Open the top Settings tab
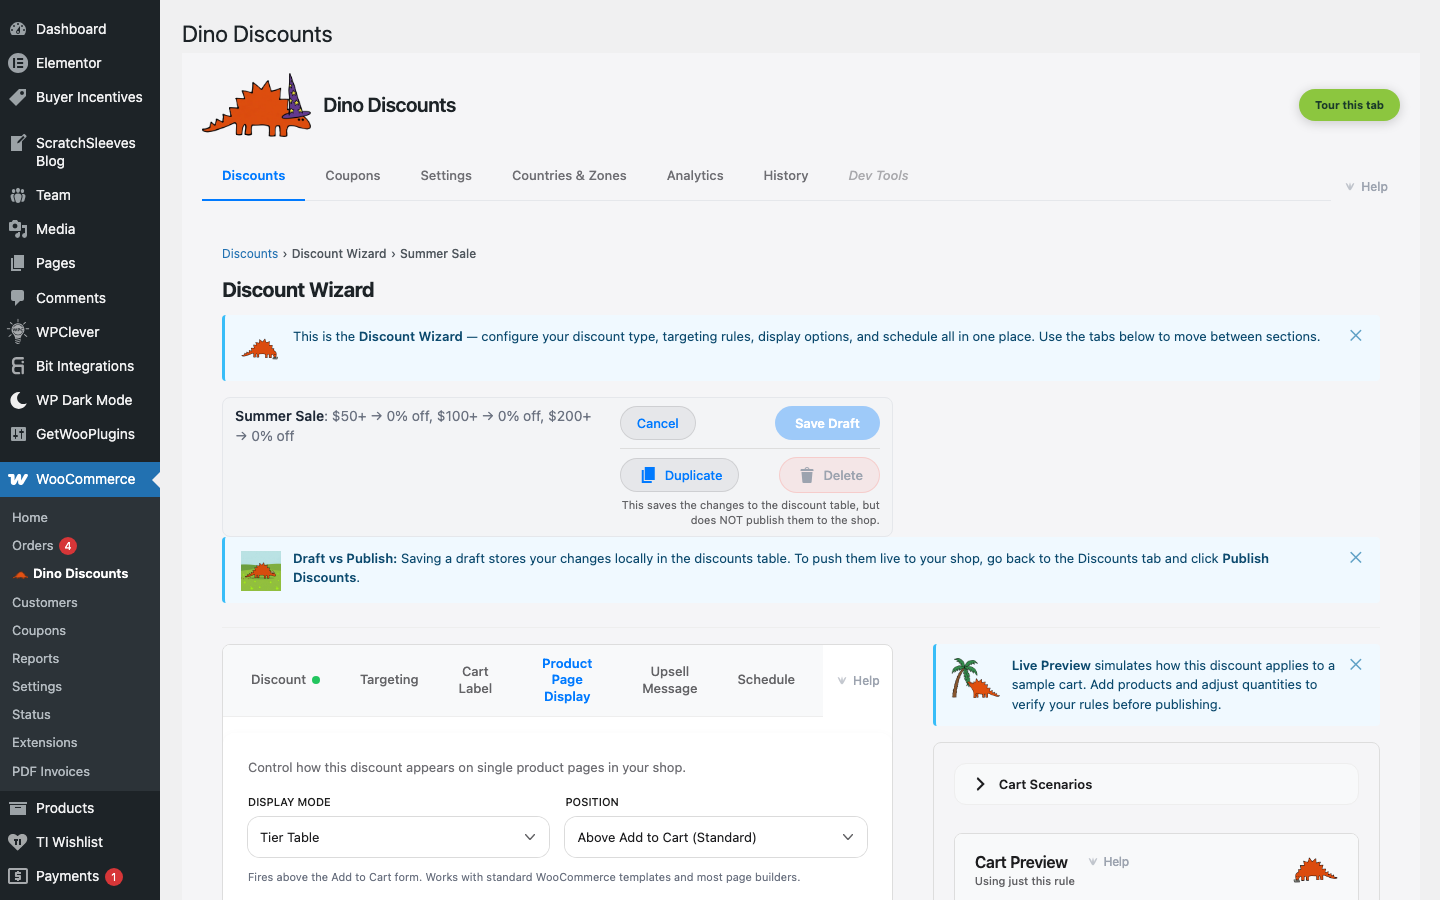The image size is (1440, 900). 446,176
